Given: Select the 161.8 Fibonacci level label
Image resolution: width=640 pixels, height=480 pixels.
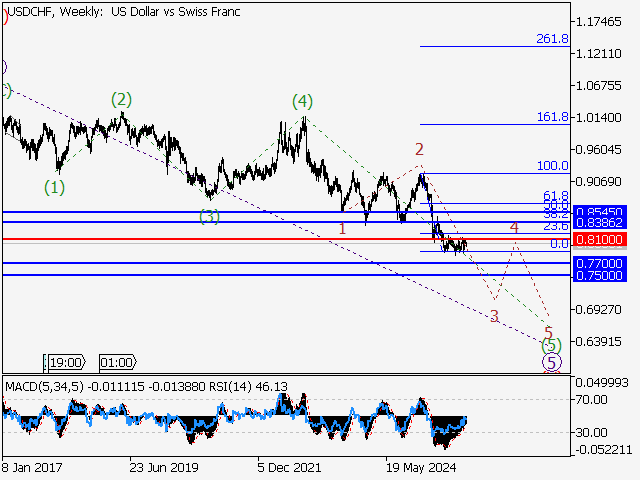Looking at the screenshot, I should point(552,117).
